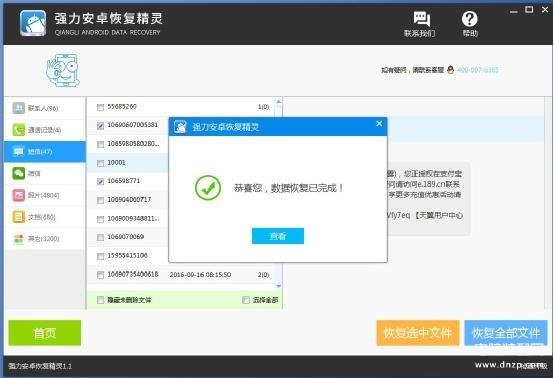
Task: Click the contacts category icon
Action: 19,108
